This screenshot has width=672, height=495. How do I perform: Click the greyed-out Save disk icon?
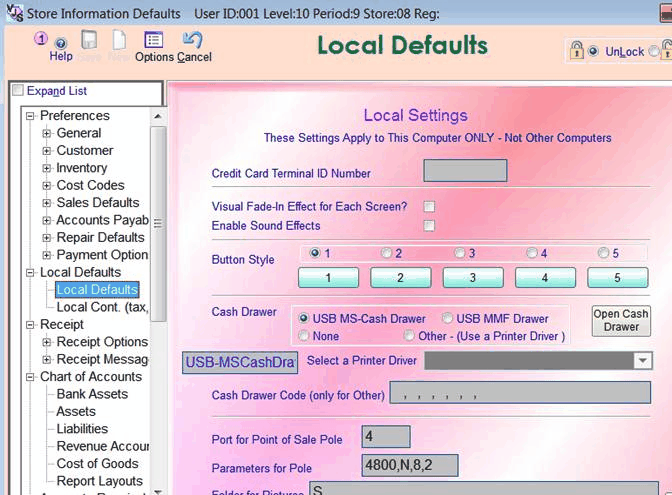pyautogui.click(x=90, y=40)
